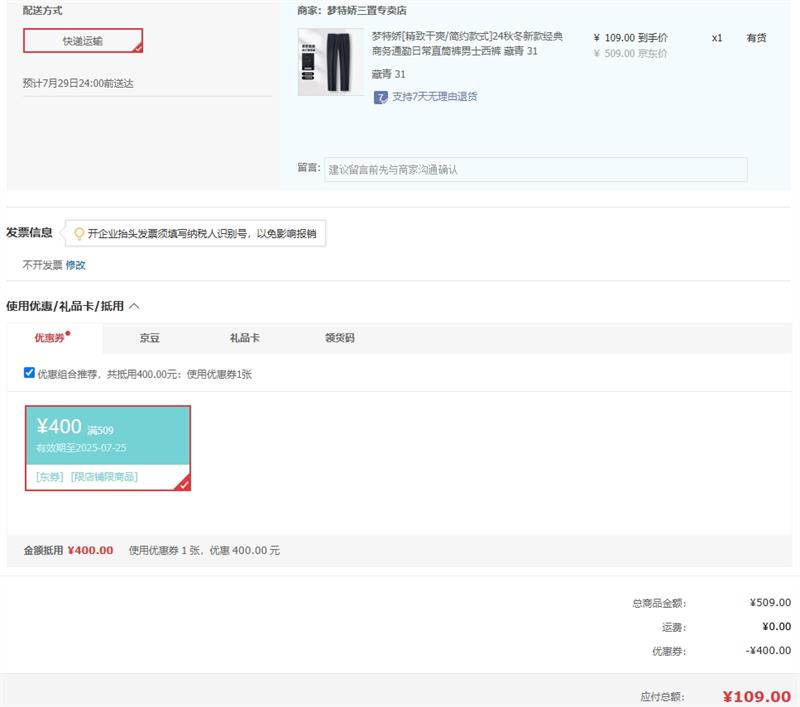Click the 留言 message input field
Image resolution: width=800 pixels, height=707 pixels.
(535, 170)
